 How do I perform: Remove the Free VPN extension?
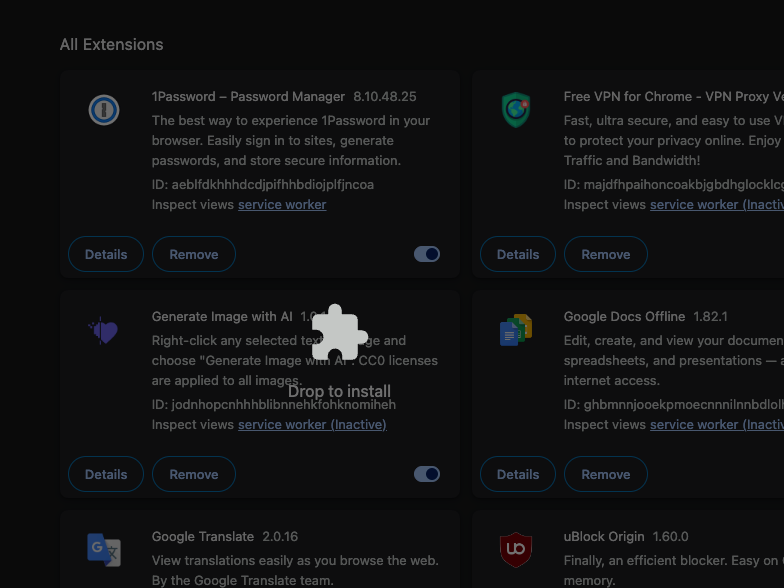tap(606, 254)
